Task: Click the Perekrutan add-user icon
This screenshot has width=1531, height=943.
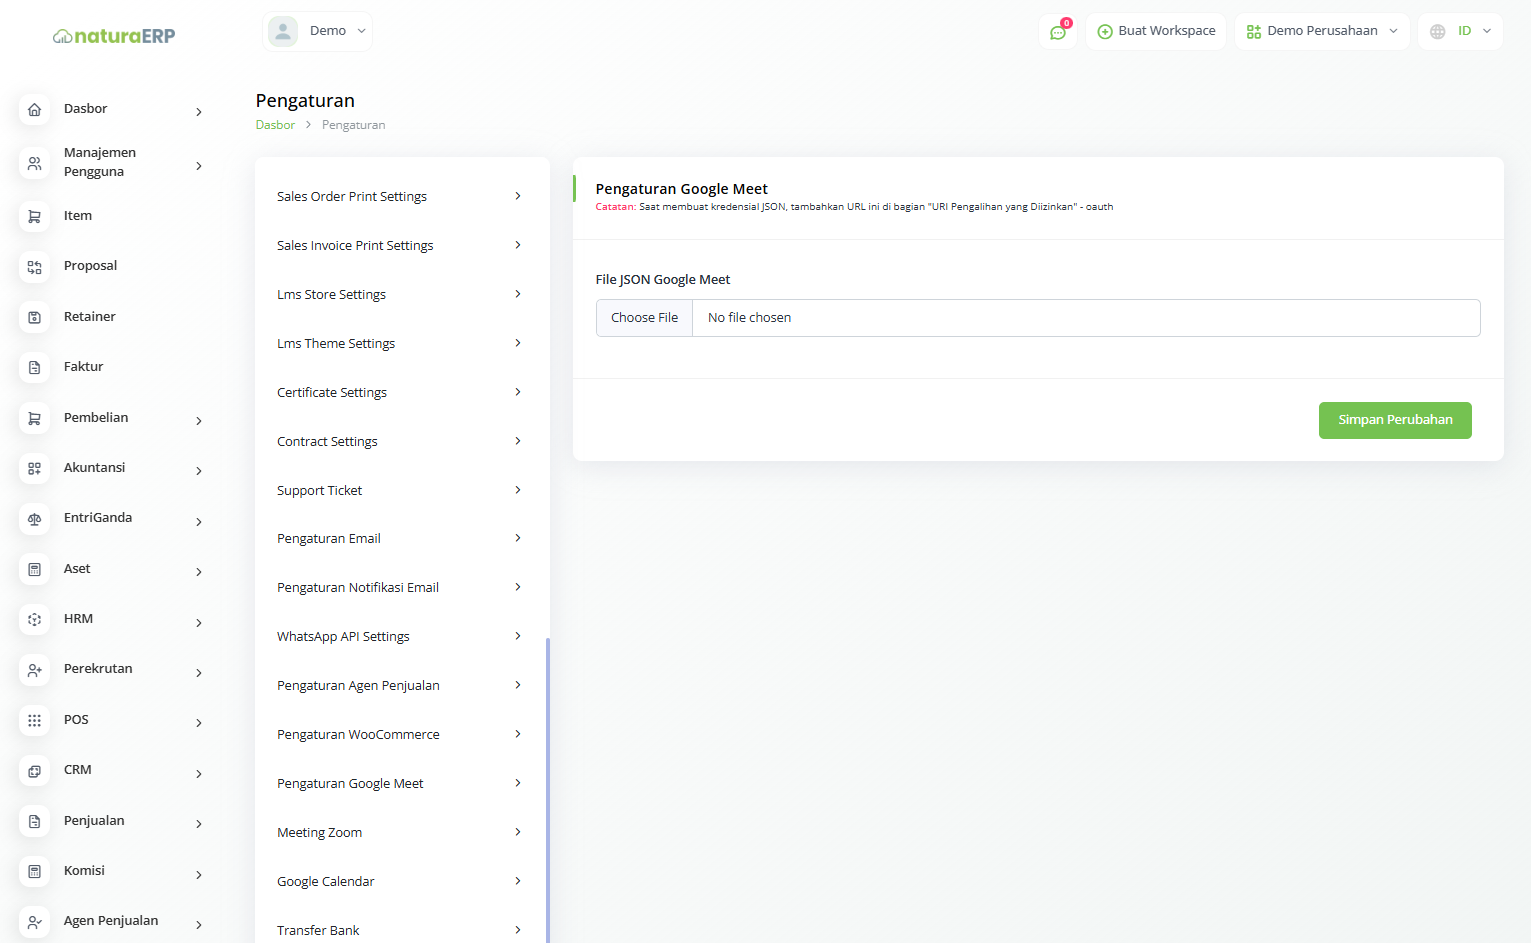Action: tap(34, 670)
